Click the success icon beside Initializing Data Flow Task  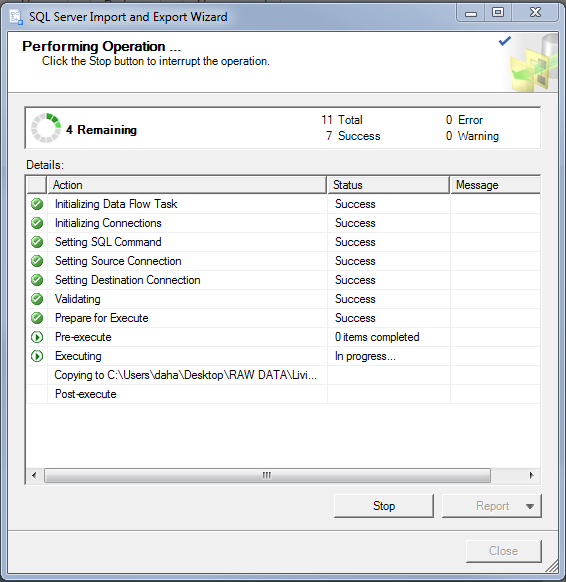click(37, 204)
